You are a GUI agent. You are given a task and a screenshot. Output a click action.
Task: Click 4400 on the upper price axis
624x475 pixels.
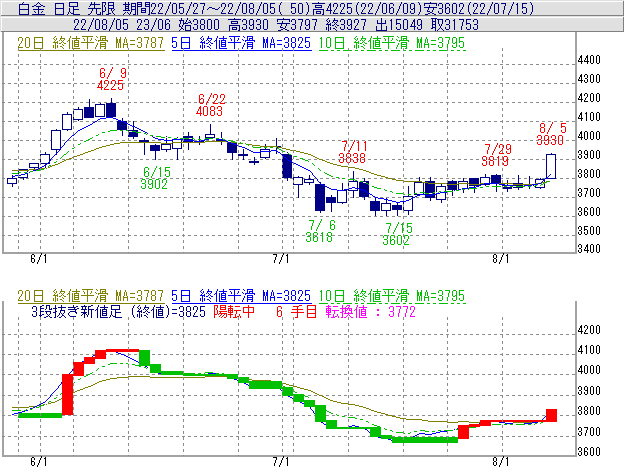tap(591, 61)
